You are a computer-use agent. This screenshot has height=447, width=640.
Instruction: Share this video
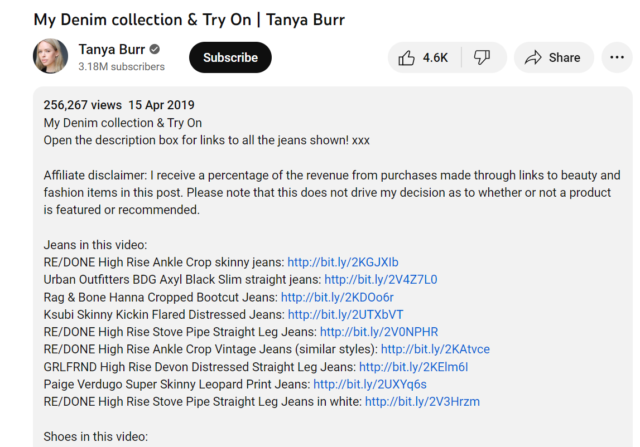point(553,57)
